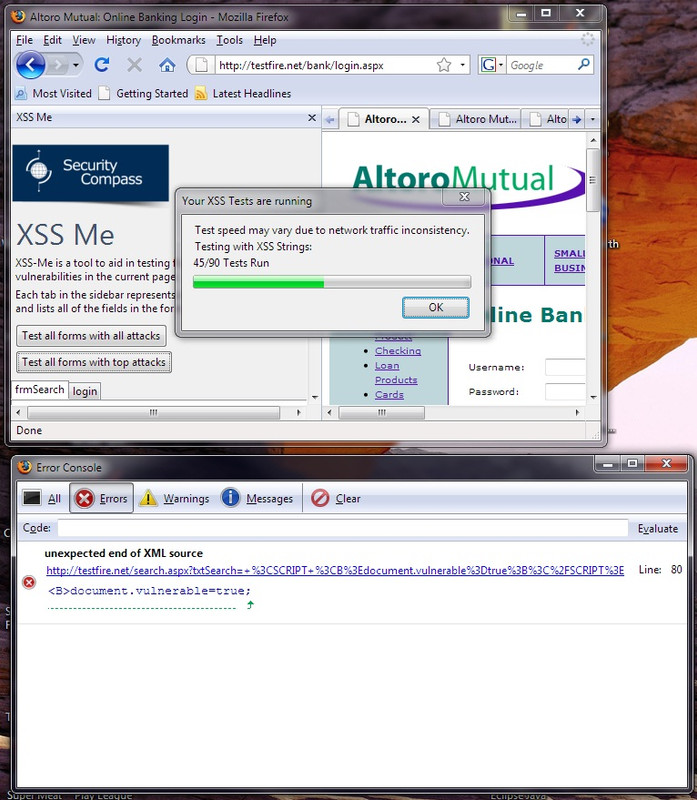Clear the Error Console
The height and width of the screenshot is (800, 697).
pyautogui.click(x=336, y=498)
